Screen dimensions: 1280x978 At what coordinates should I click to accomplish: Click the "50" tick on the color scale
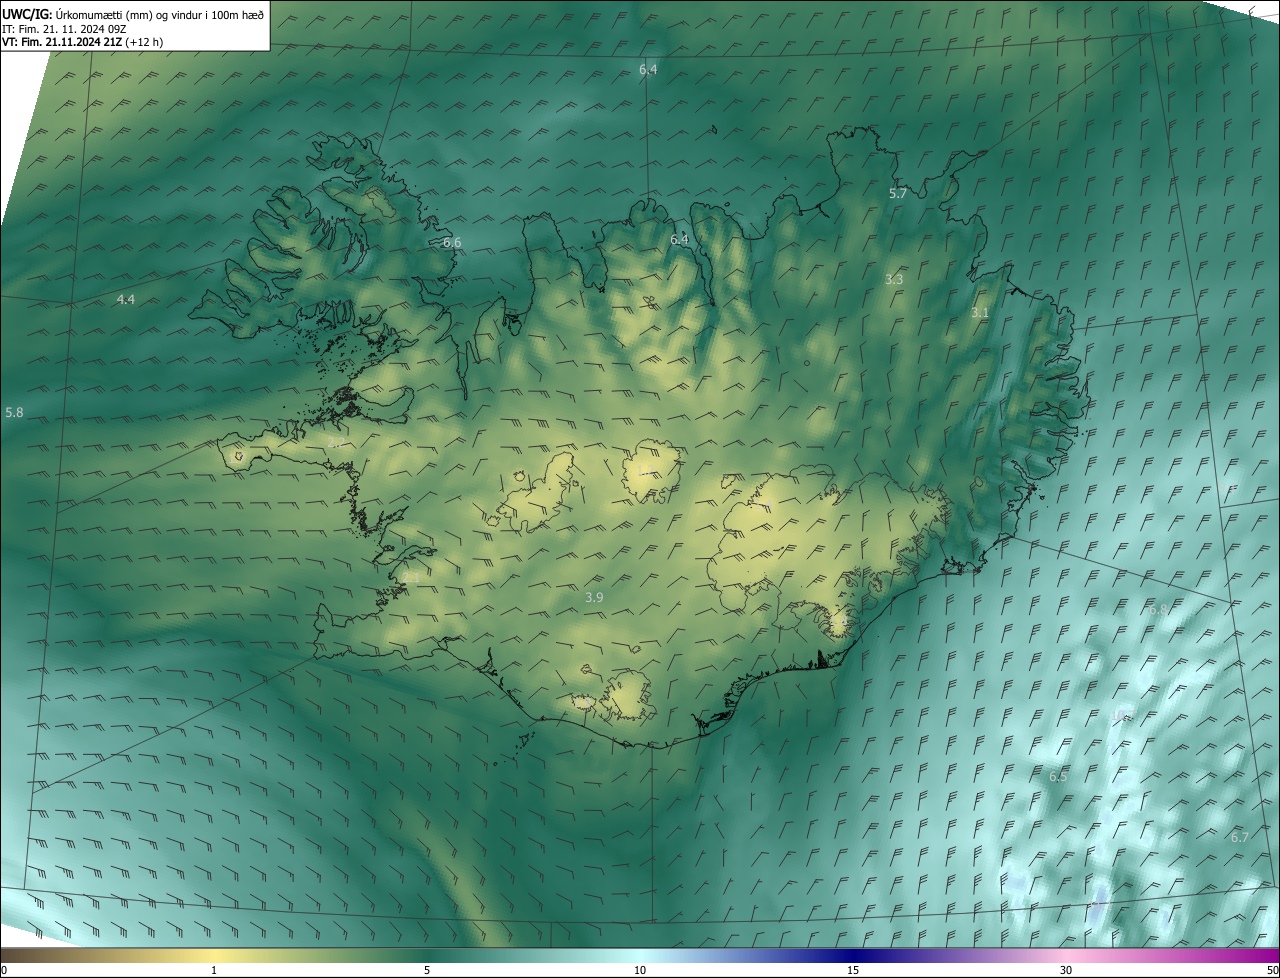point(1272,970)
